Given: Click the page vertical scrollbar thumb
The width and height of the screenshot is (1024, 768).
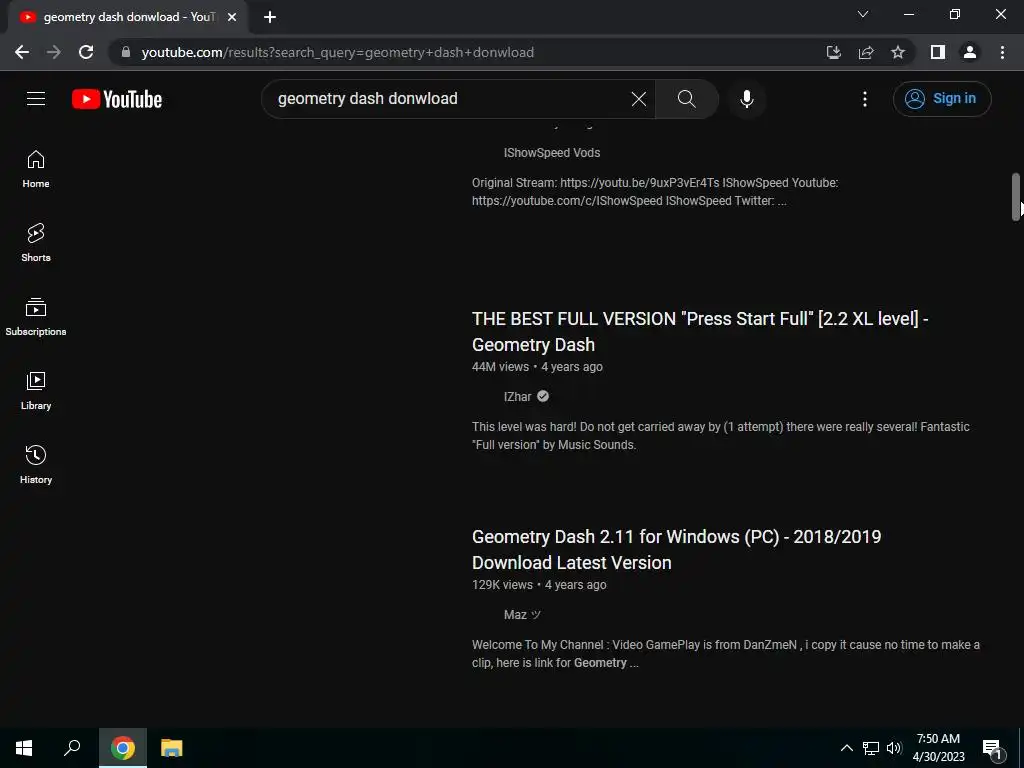Looking at the screenshot, I should point(1016,197).
